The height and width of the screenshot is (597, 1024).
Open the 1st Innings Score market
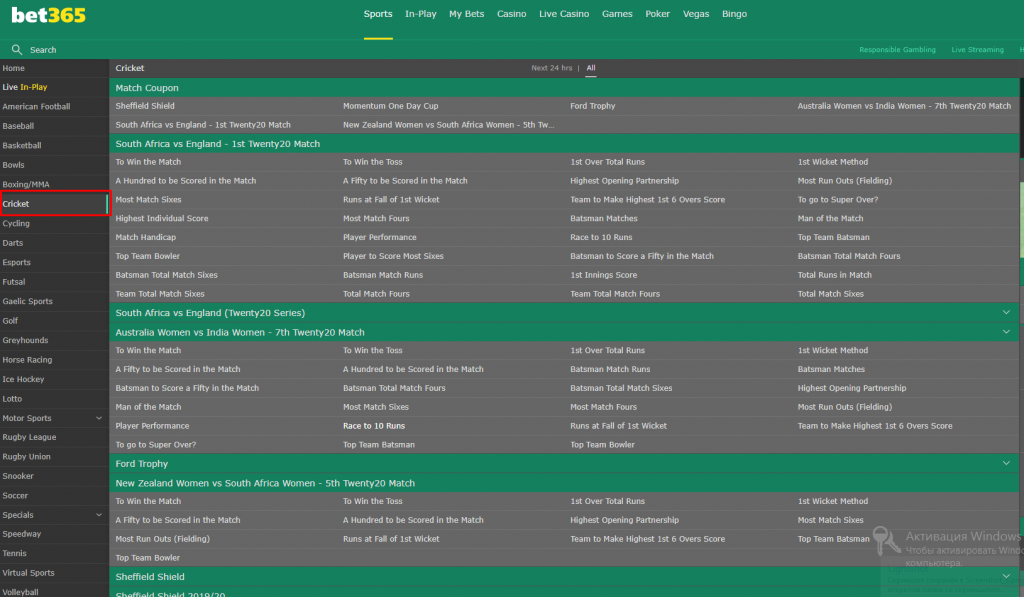[603, 276]
